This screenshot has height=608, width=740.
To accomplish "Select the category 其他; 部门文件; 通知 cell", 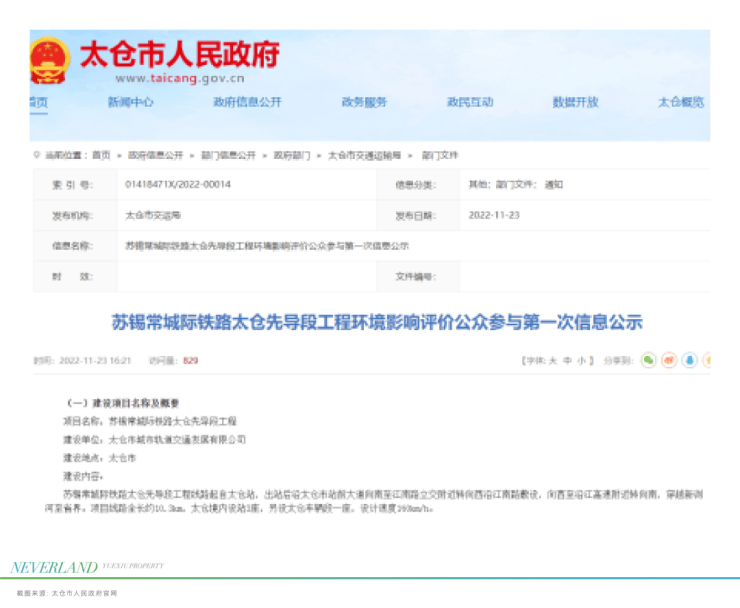I will [515, 185].
